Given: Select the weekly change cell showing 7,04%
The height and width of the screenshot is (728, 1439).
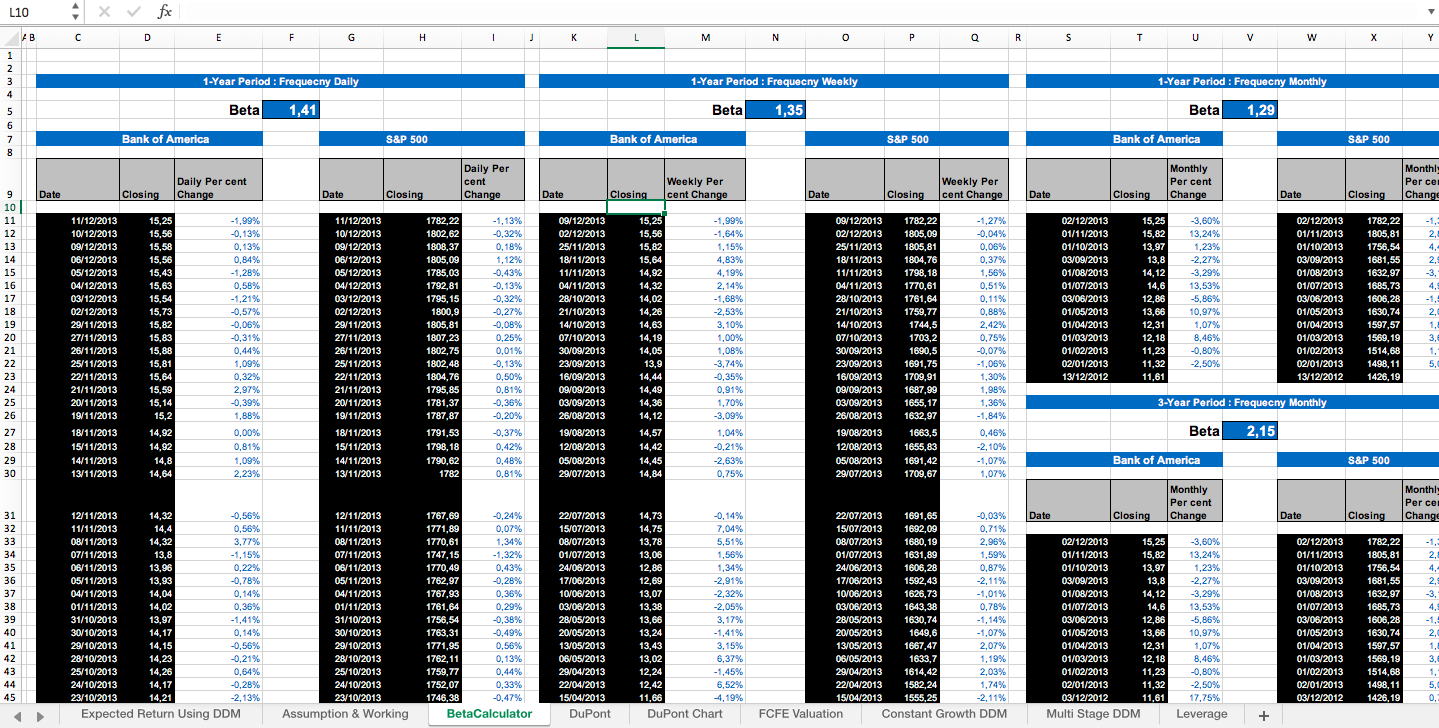Looking at the screenshot, I should click(x=705, y=528).
